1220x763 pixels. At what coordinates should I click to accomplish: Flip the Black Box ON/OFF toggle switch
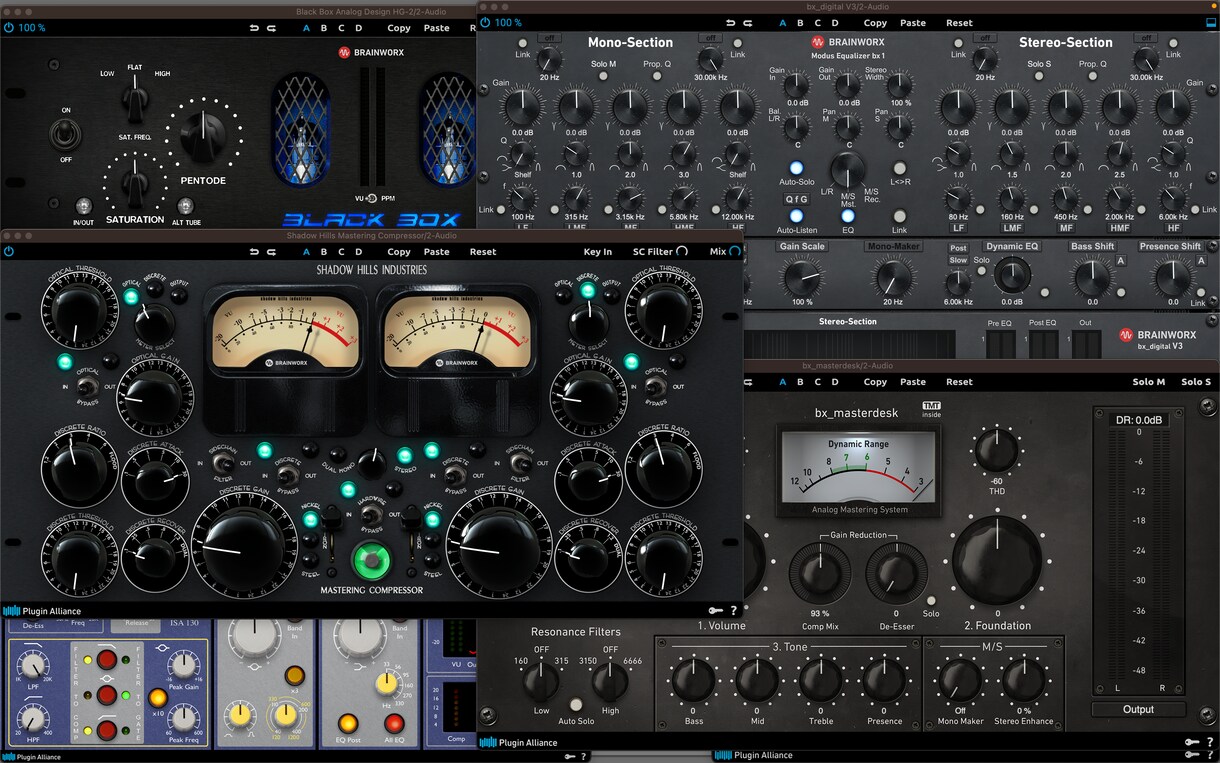[x=67, y=134]
